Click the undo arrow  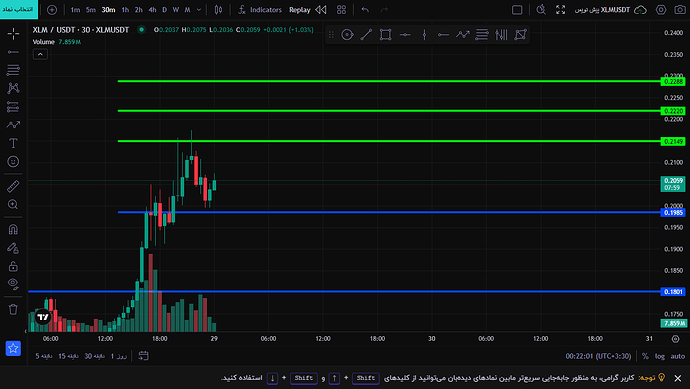coord(365,10)
